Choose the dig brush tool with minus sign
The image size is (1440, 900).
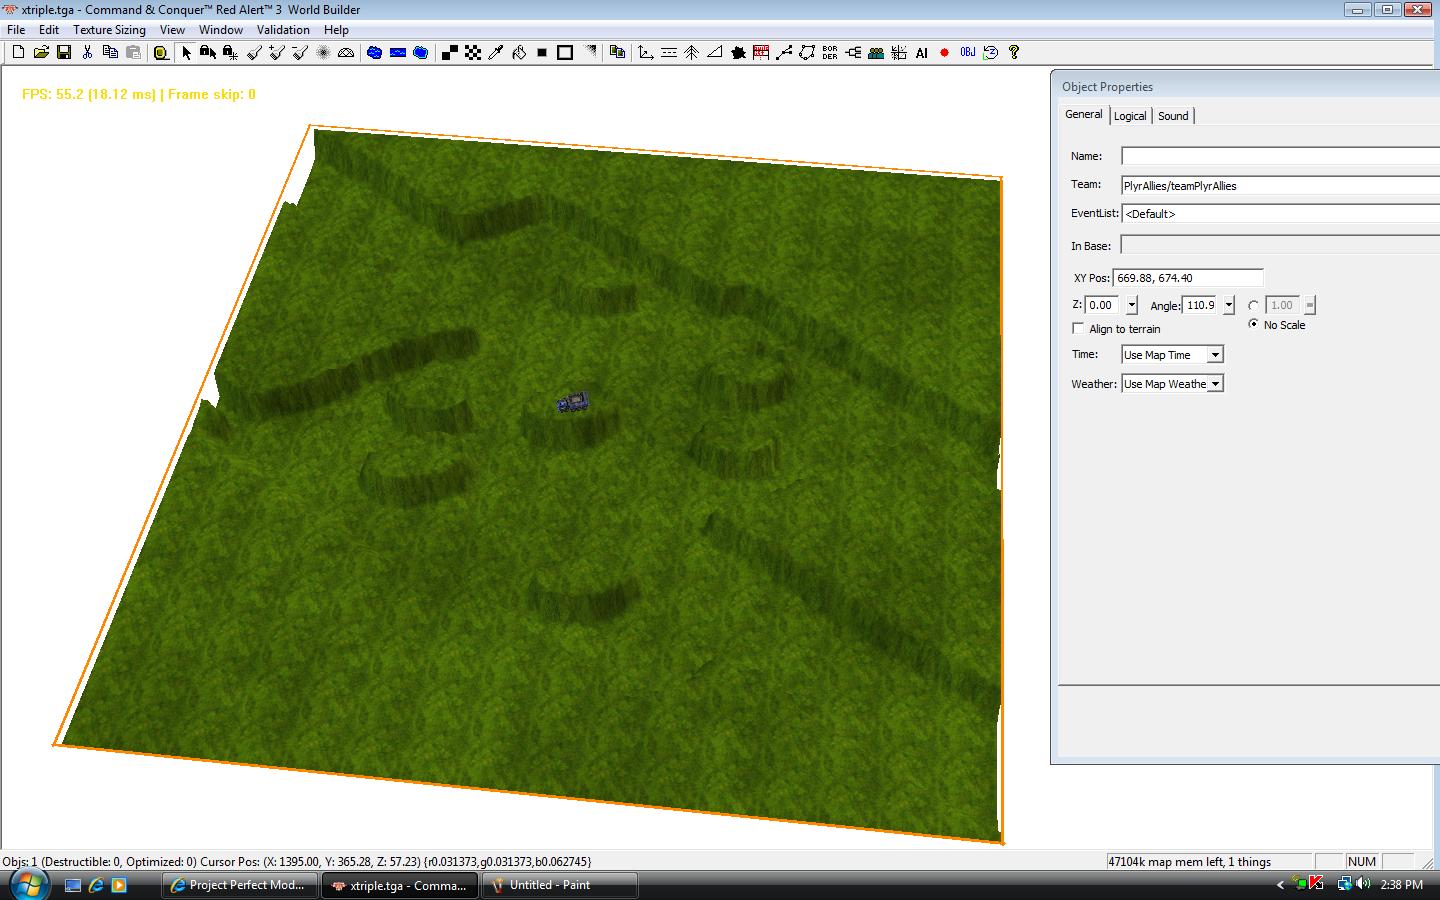coord(299,52)
